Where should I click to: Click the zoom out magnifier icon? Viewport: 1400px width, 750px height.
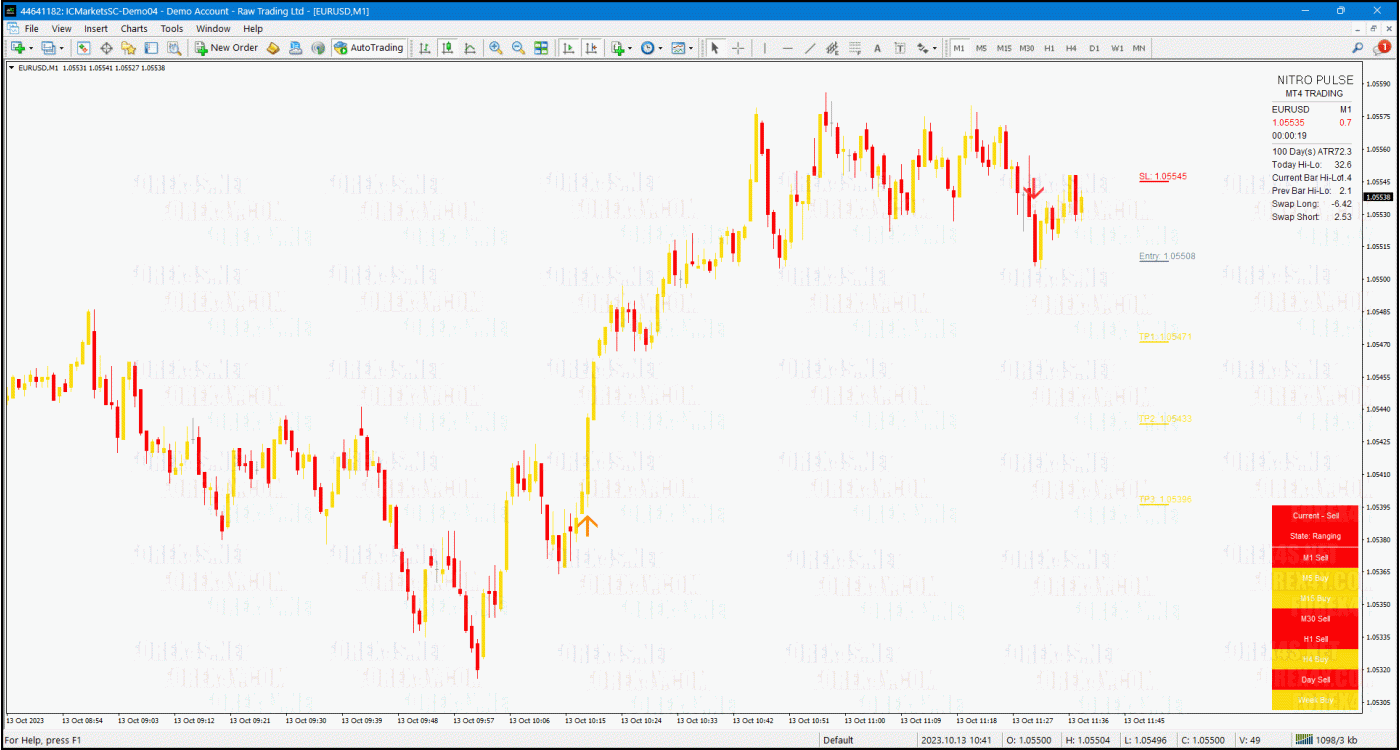coord(518,48)
